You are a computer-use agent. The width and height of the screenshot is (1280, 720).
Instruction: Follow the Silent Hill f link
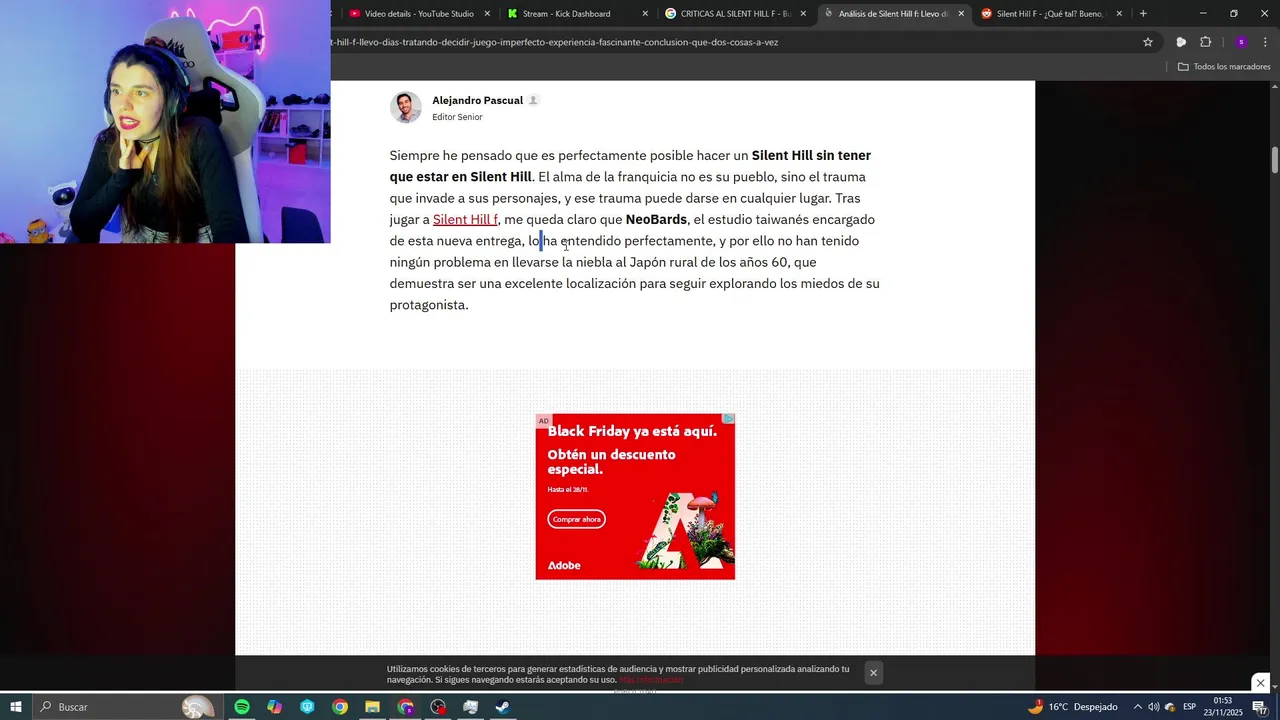point(465,220)
